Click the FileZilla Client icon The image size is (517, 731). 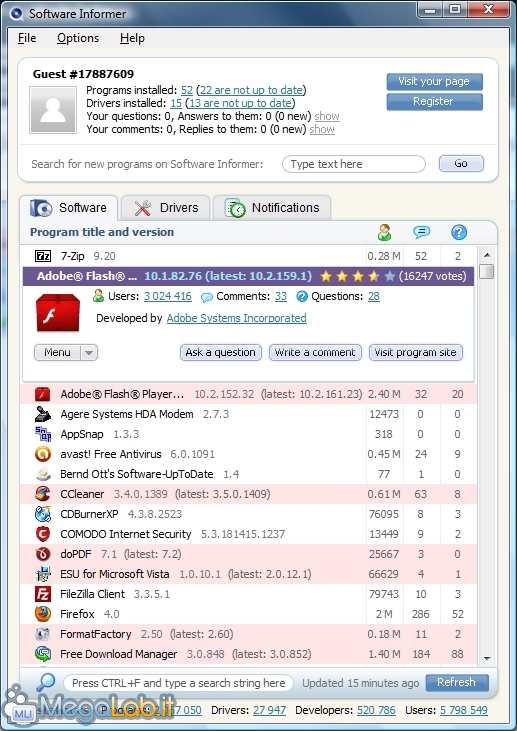pos(43,594)
